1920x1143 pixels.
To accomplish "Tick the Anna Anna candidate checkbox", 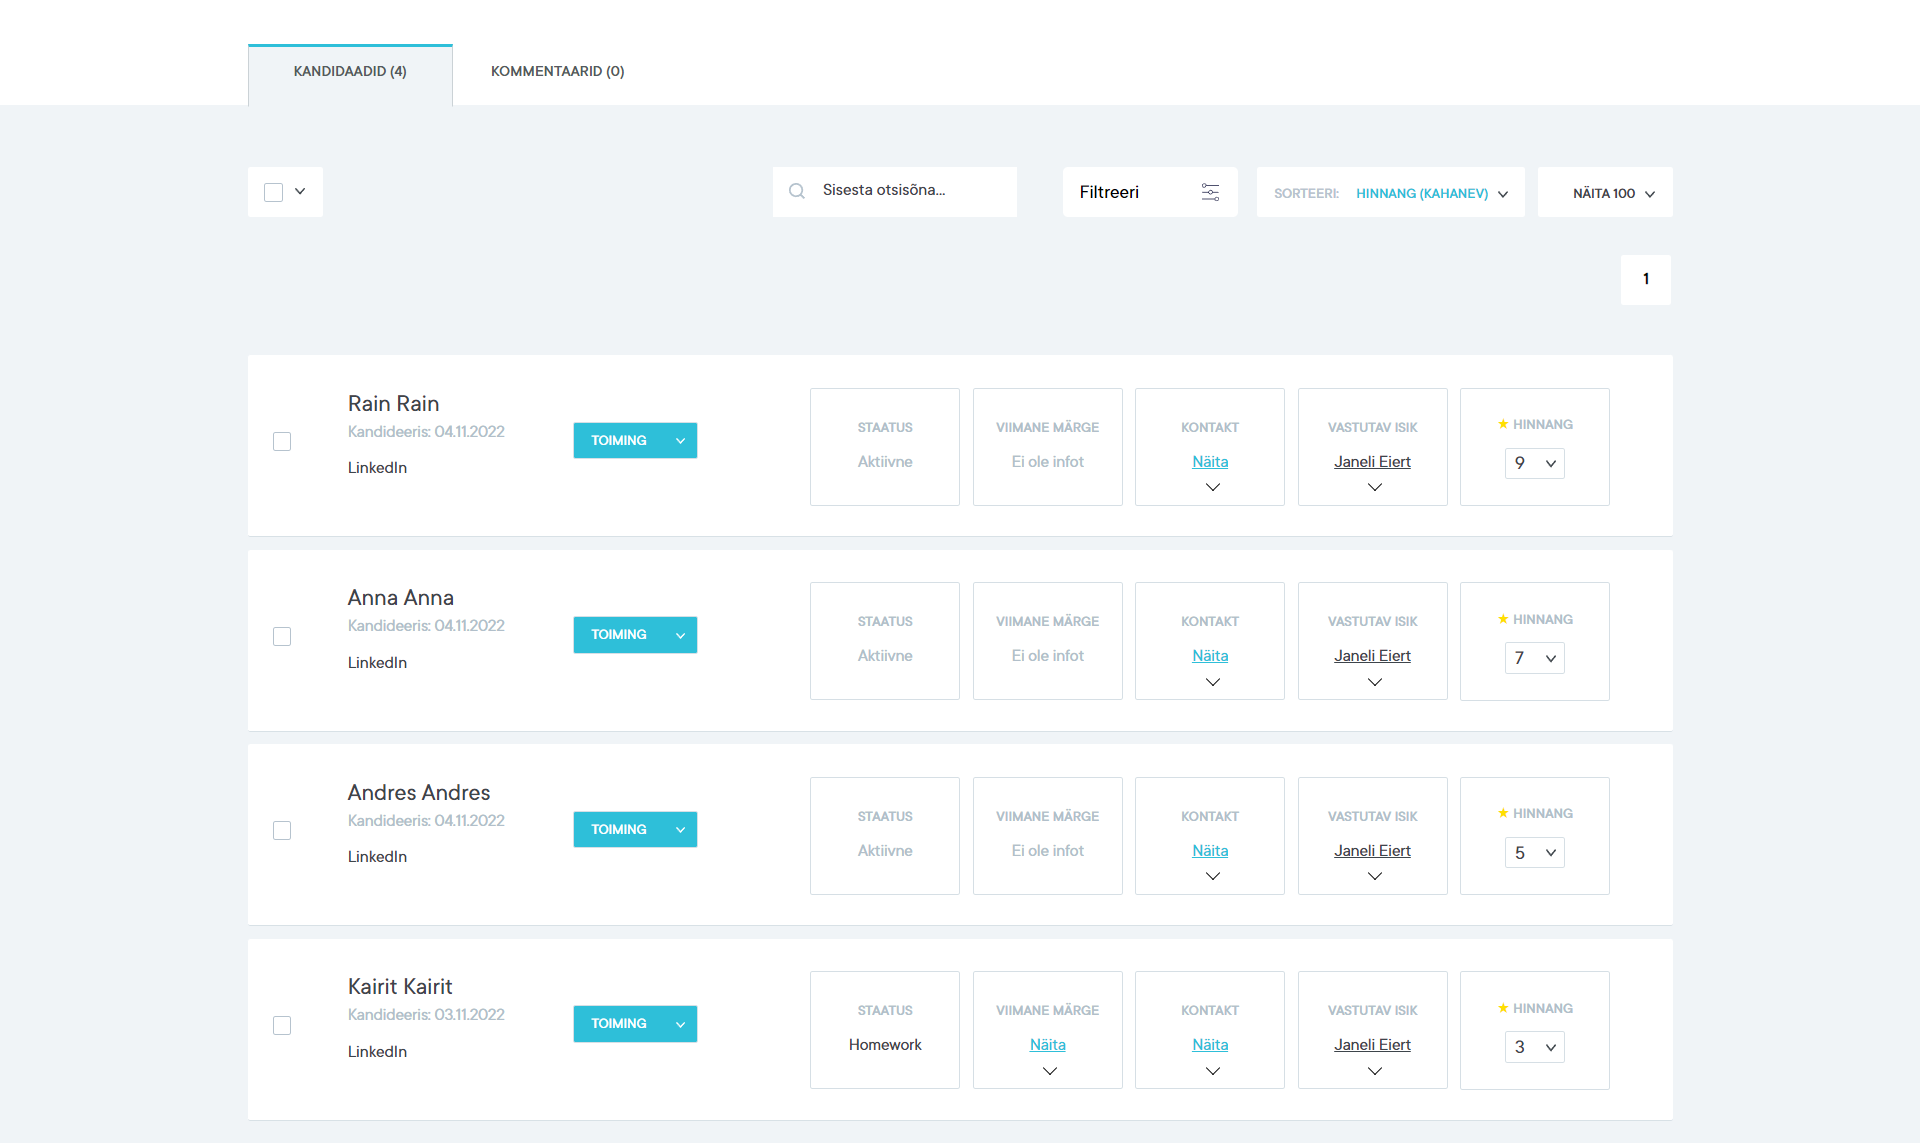I will coord(282,637).
